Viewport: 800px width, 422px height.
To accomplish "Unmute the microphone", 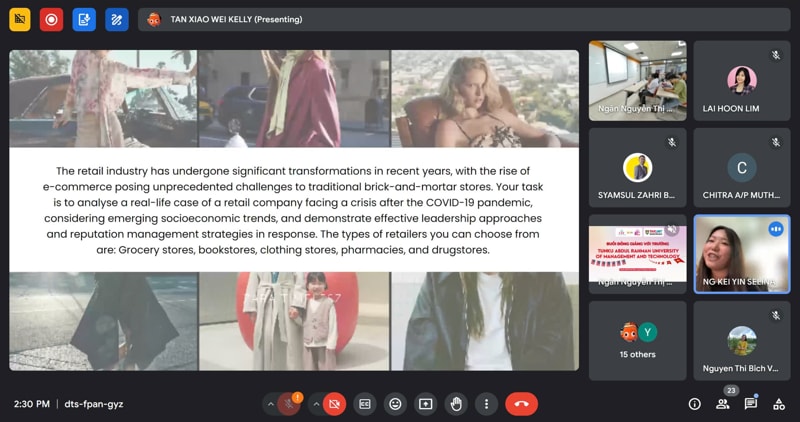I will click(x=289, y=404).
